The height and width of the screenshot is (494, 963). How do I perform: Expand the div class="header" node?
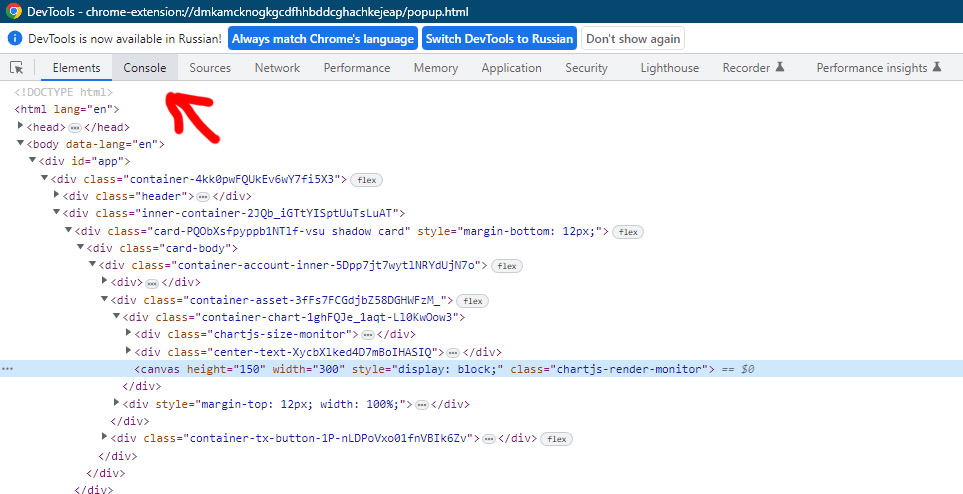[57, 195]
